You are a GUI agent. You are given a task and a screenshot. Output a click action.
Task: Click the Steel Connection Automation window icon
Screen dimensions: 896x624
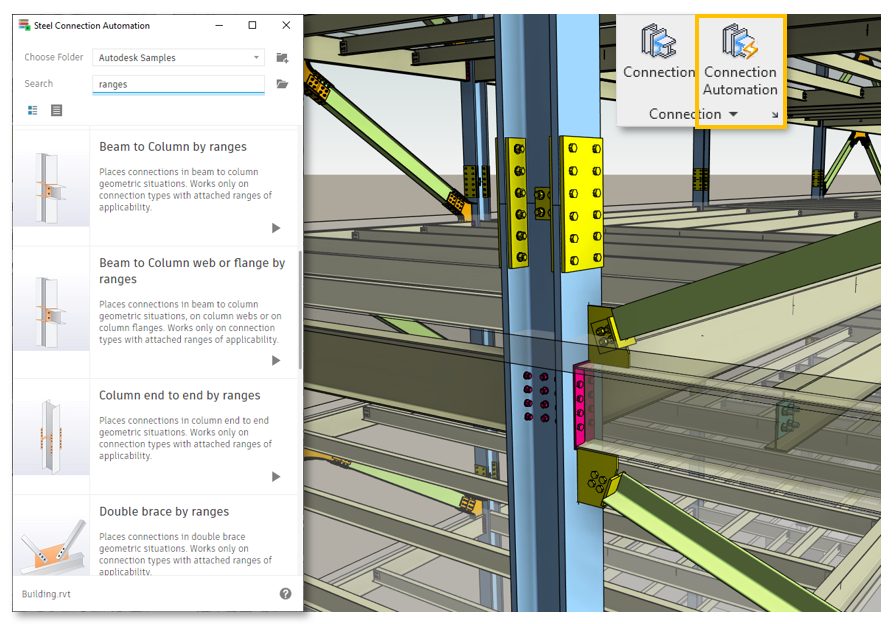click(24, 25)
